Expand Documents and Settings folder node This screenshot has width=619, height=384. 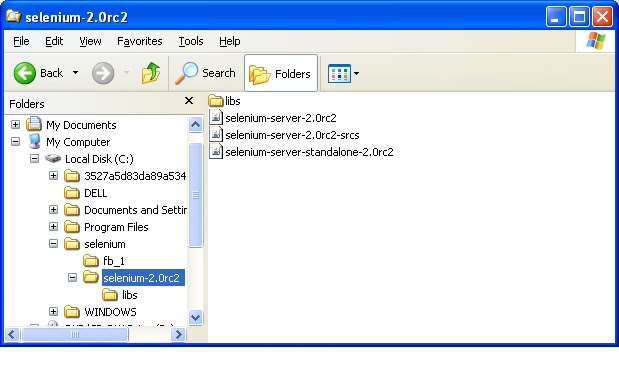click(x=53, y=210)
